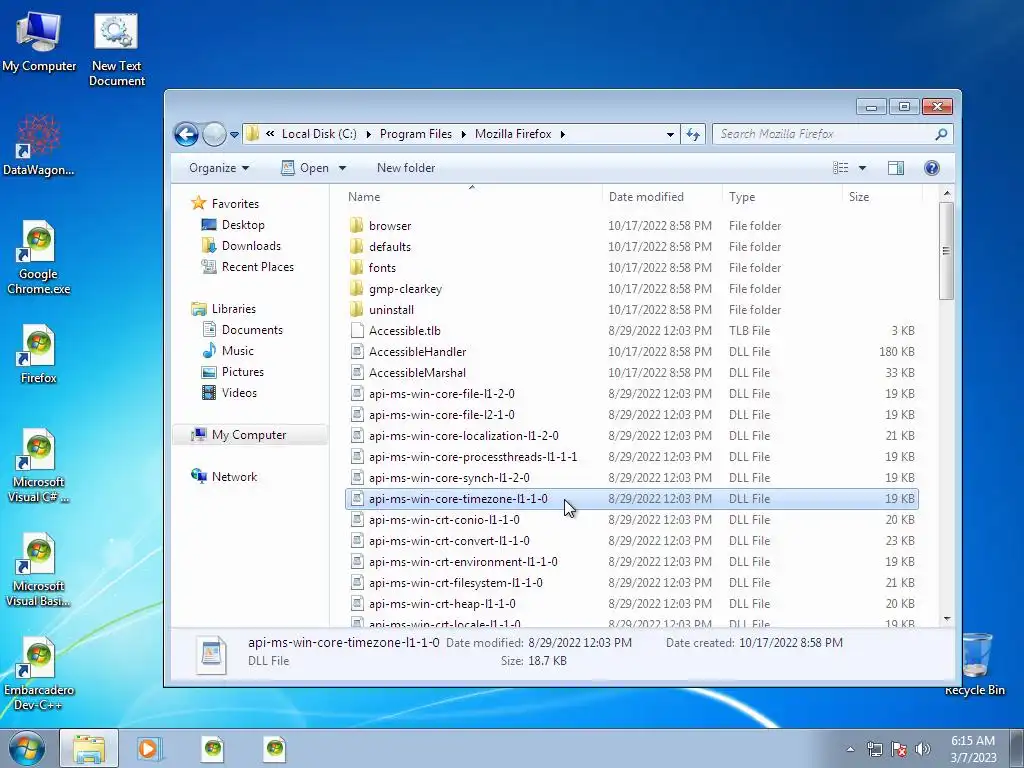Screen dimensions: 1024x768
Task: Click the file list vertical scrollbar thumb
Action: (x=946, y=251)
